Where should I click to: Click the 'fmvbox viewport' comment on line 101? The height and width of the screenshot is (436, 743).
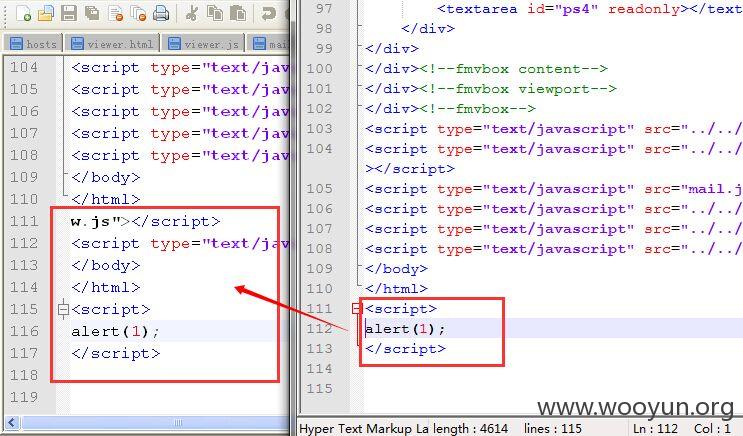pyautogui.click(x=518, y=89)
